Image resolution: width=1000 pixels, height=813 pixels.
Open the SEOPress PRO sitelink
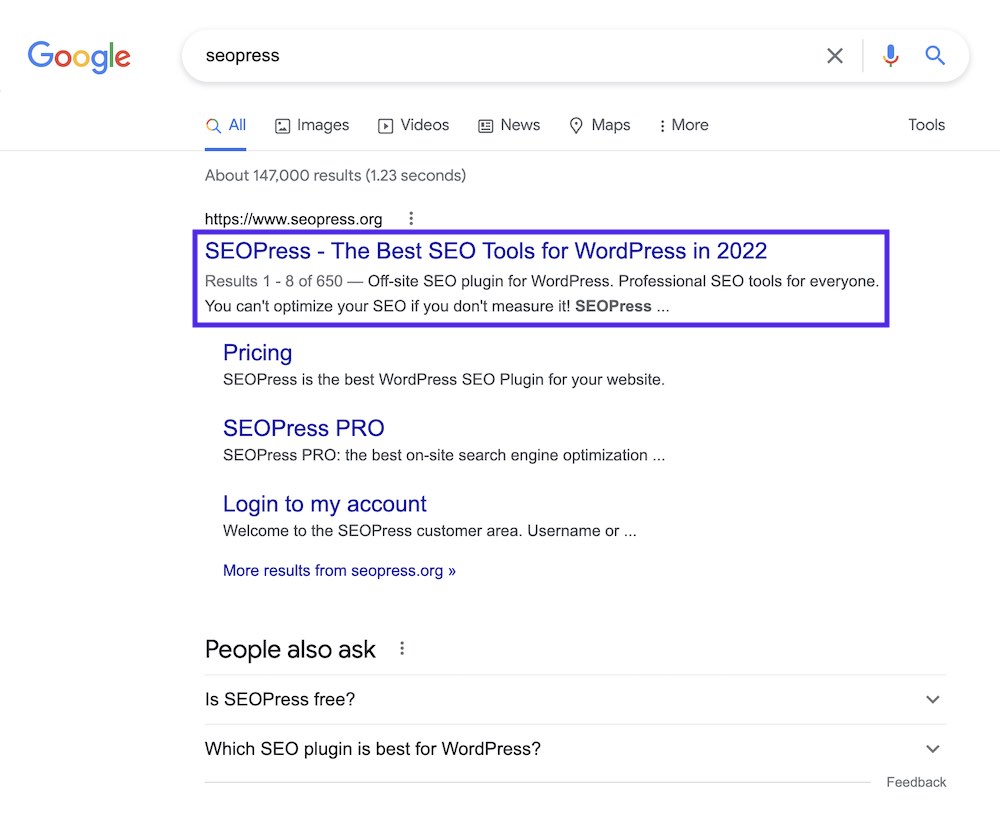tap(304, 428)
